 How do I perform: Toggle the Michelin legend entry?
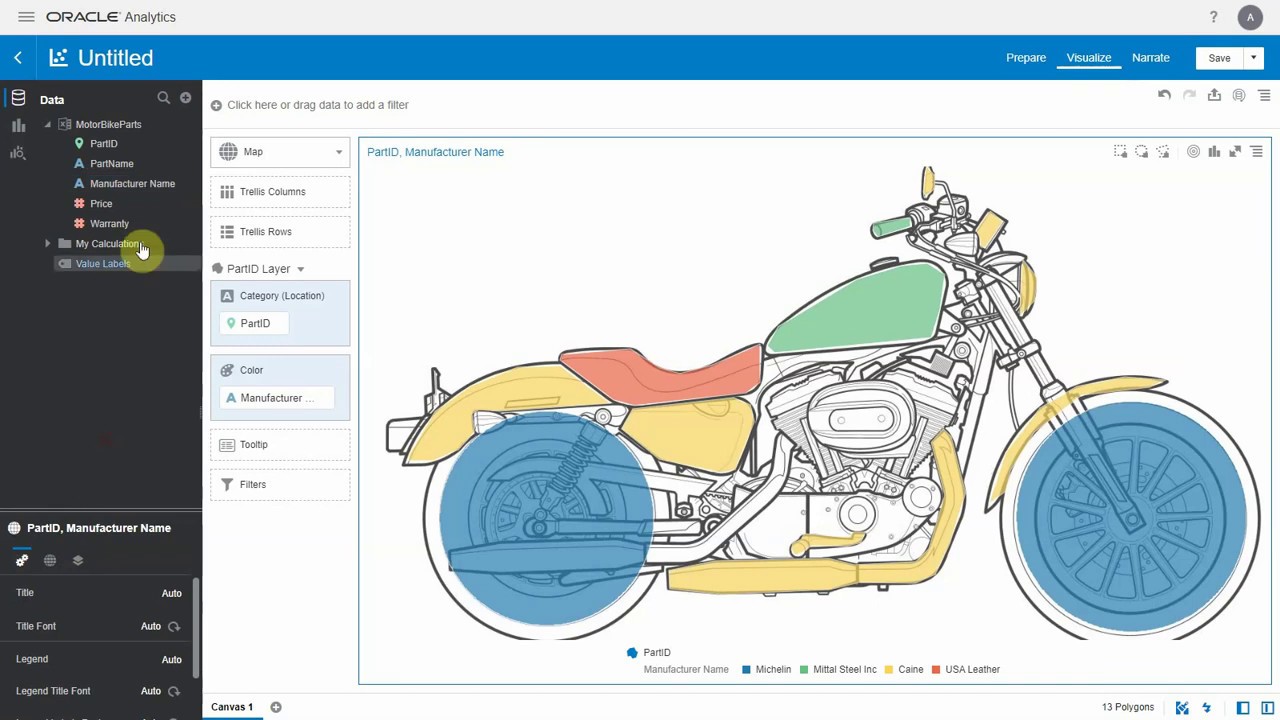coord(766,669)
